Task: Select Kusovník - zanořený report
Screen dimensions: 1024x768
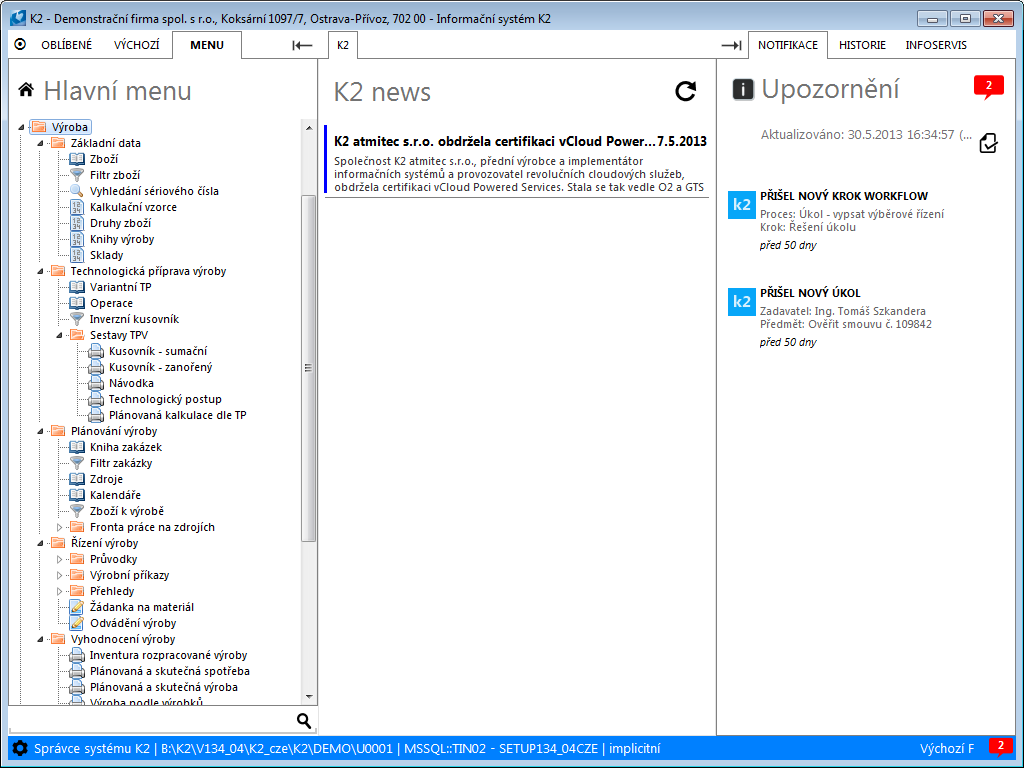Action: (160, 367)
